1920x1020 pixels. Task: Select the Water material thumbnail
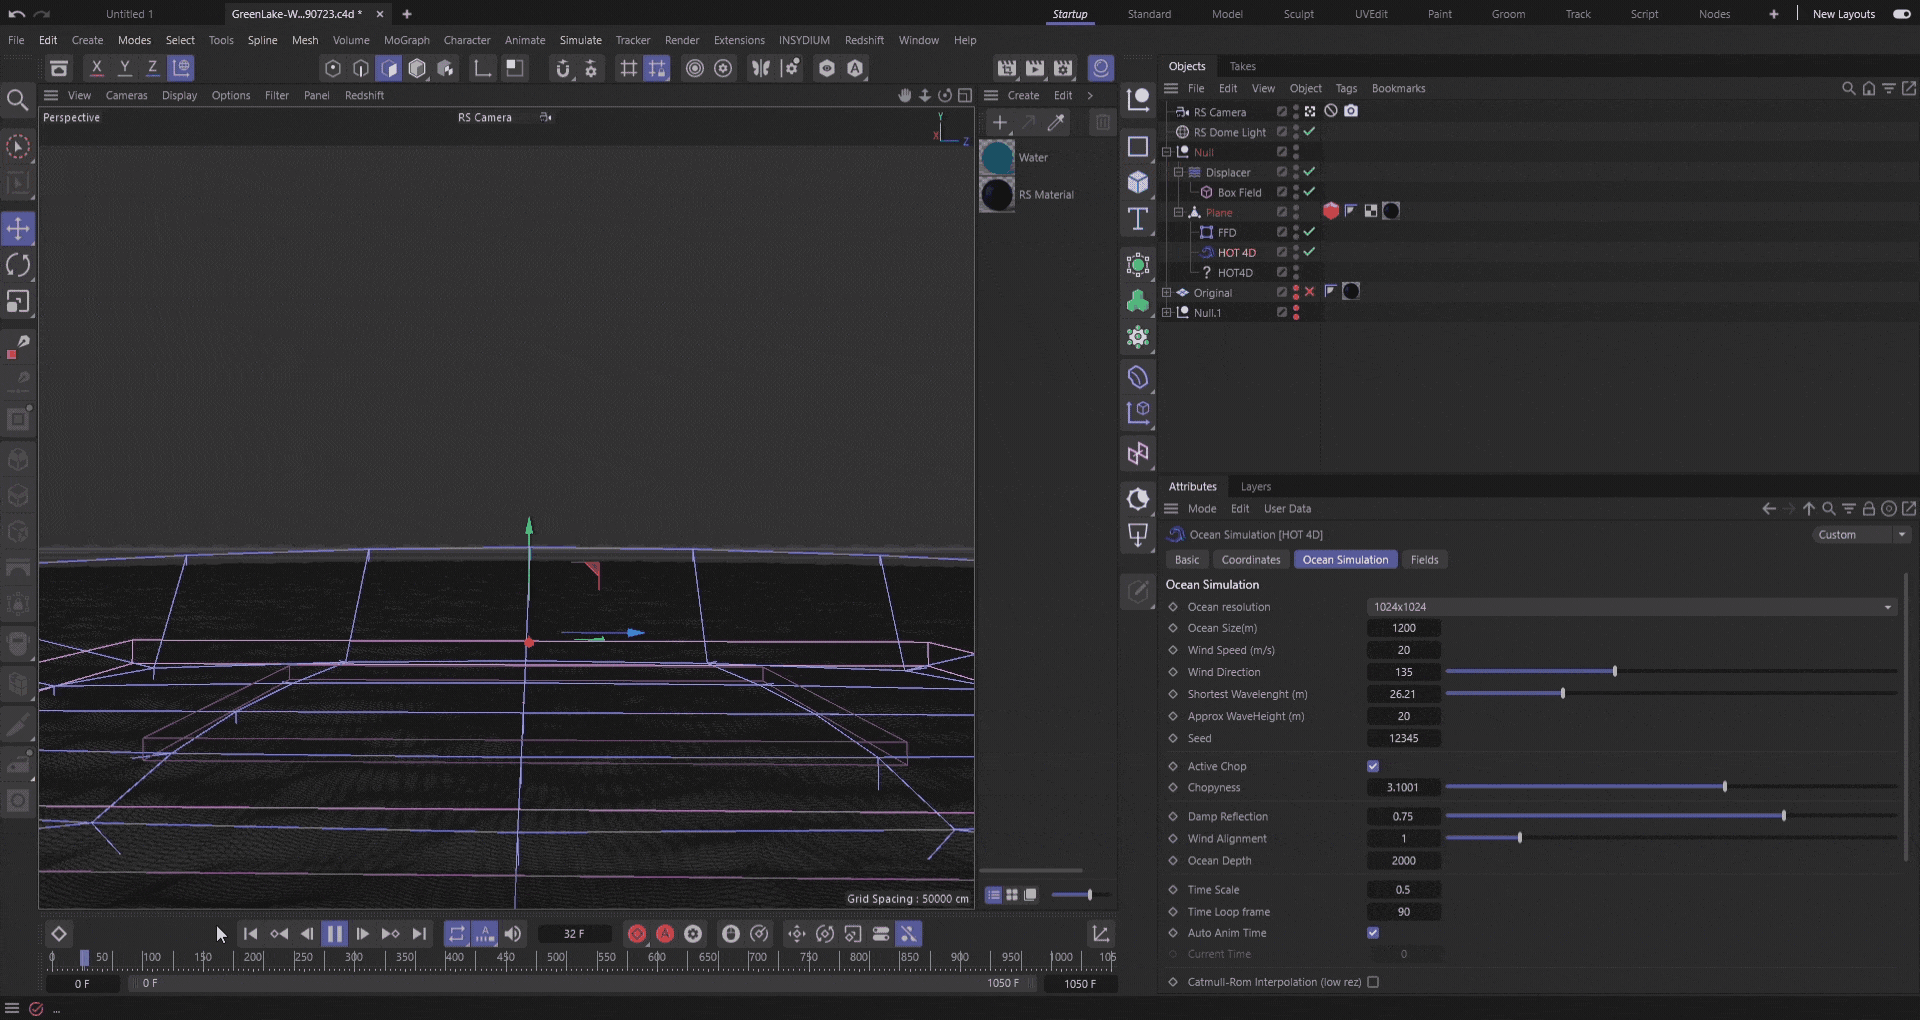(x=997, y=158)
